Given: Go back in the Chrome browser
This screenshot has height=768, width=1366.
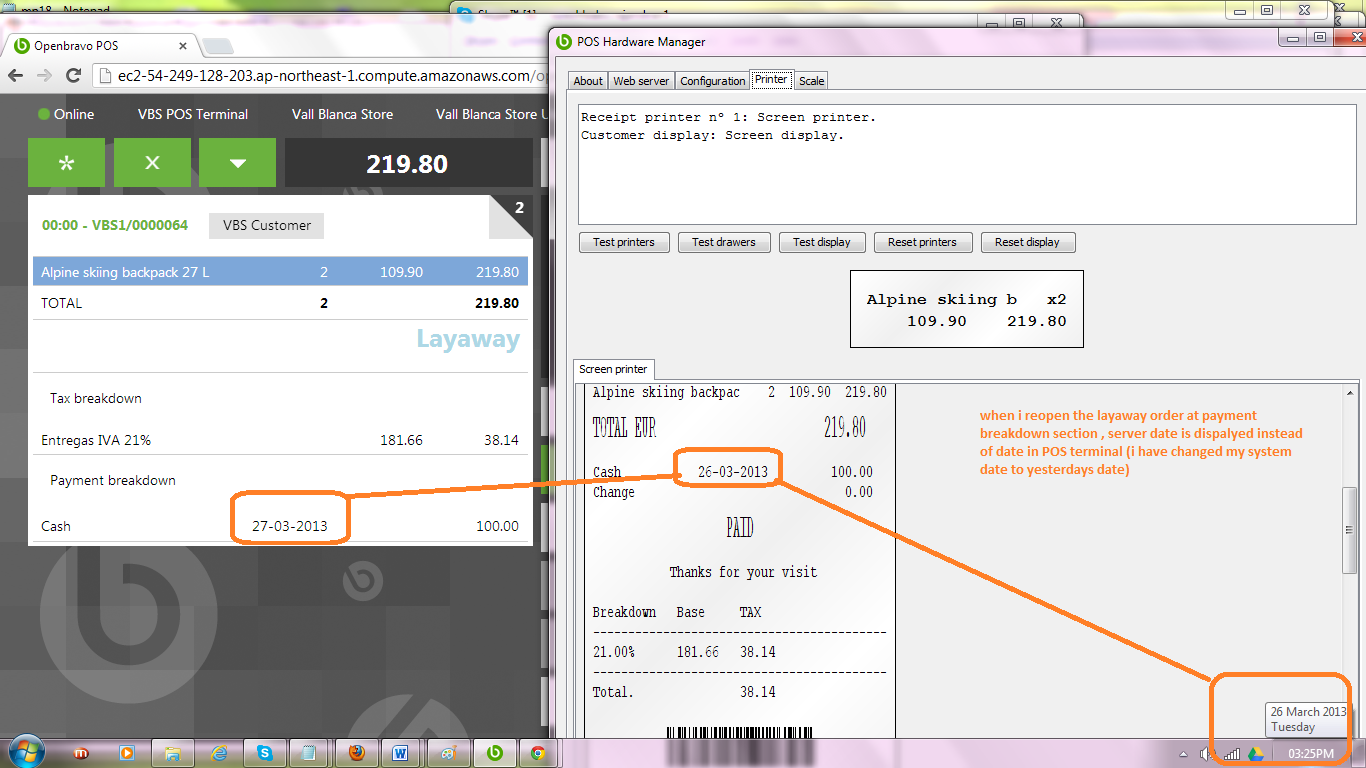Looking at the screenshot, I should click(16, 76).
